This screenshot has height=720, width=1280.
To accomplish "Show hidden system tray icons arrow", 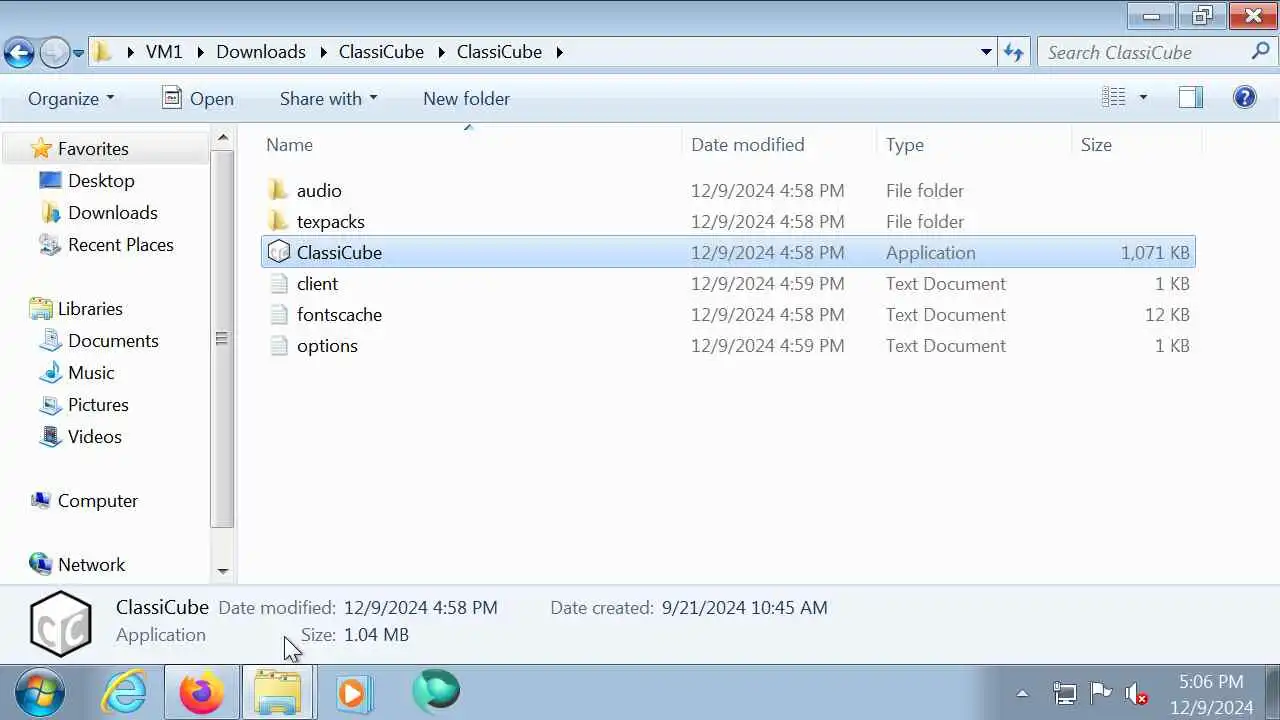I will tap(1022, 692).
